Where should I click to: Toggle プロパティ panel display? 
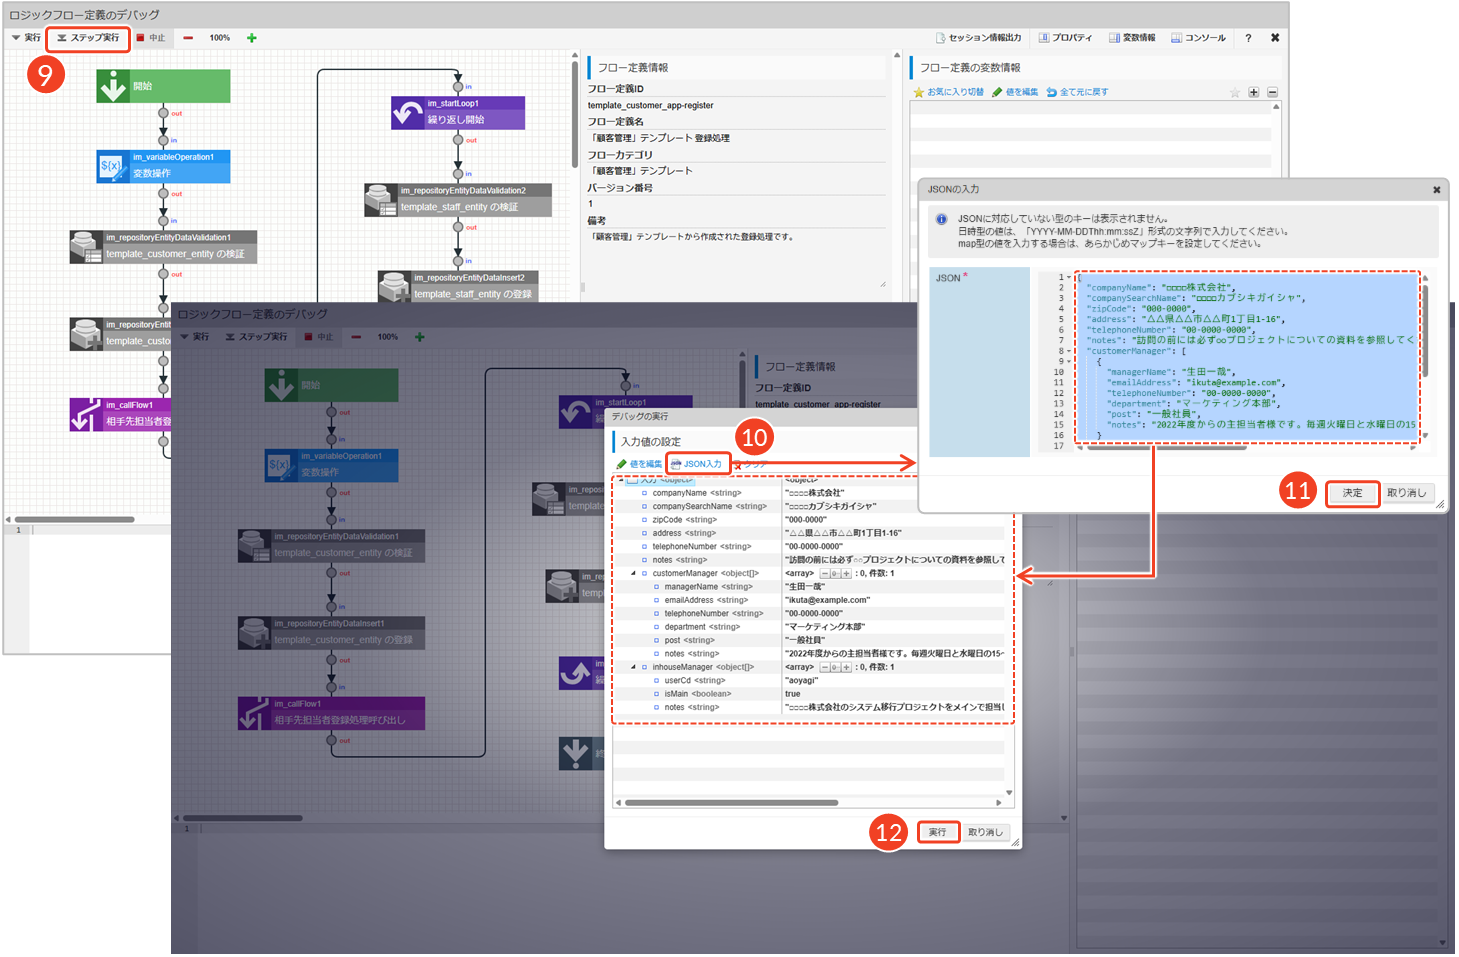click(x=1065, y=38)
